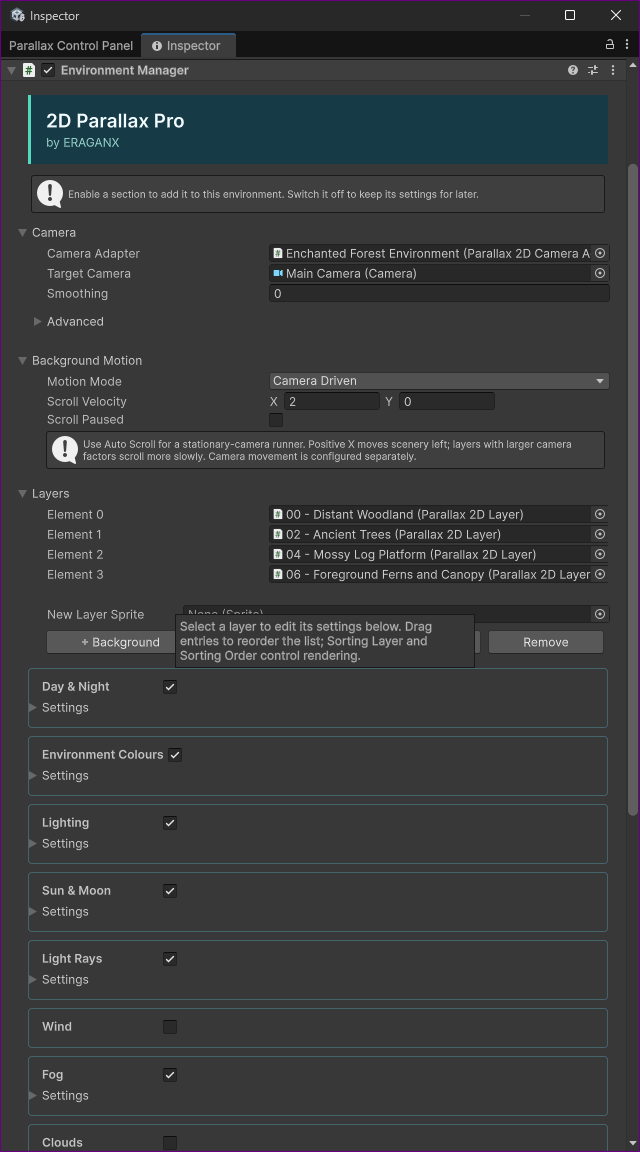Edit Scroll Velocity Y field
The width and height of the screenshot is (640, 1152).
[x=447, y=402]
